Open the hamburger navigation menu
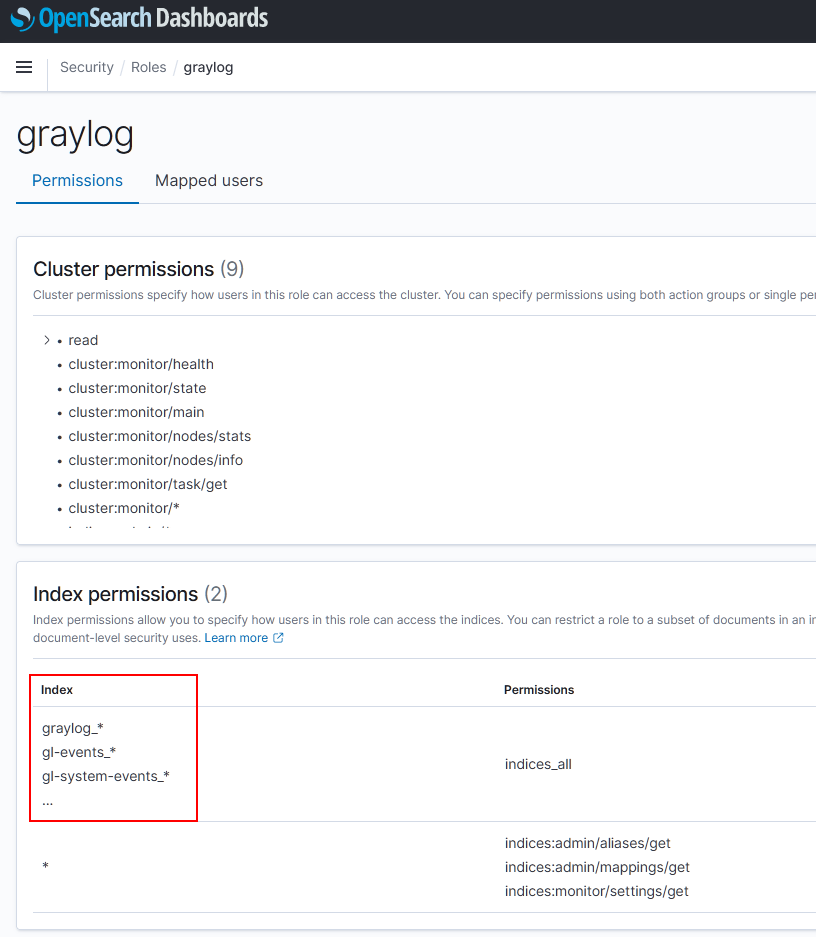Image resolution: width=816 pixels, height=937 pixels. [x=24, y=67]
